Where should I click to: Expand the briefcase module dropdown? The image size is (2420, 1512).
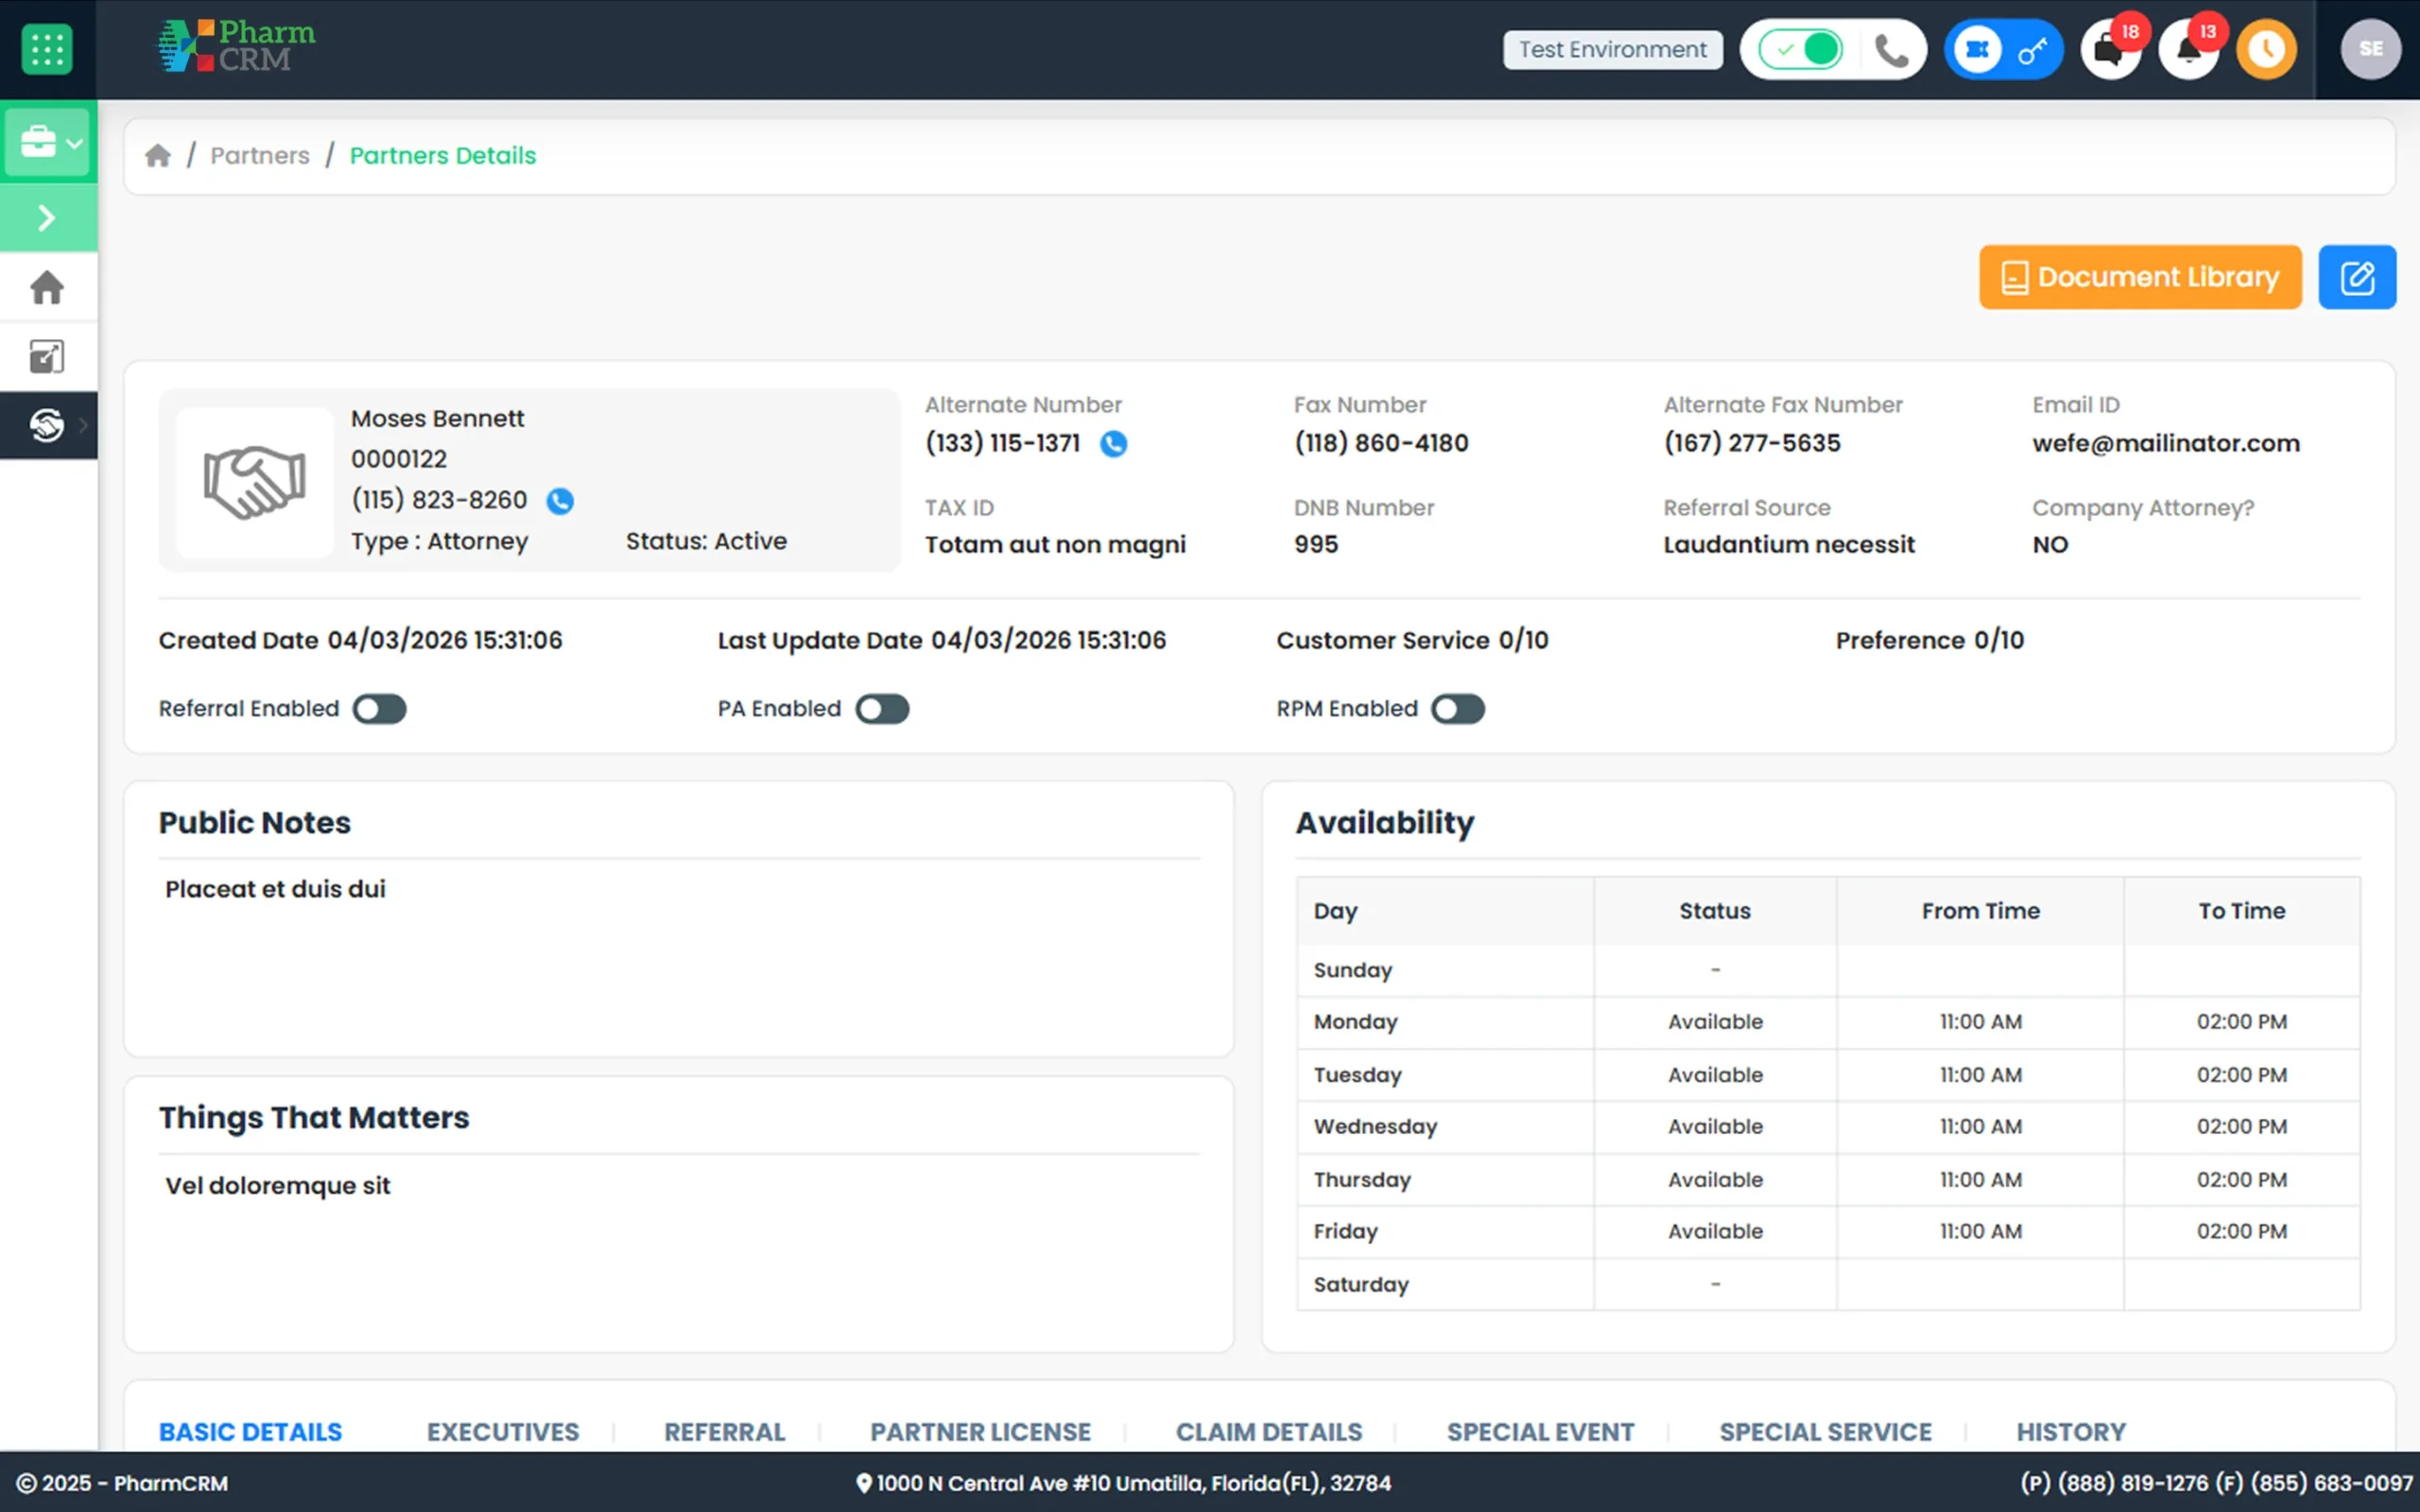[47, 142]
